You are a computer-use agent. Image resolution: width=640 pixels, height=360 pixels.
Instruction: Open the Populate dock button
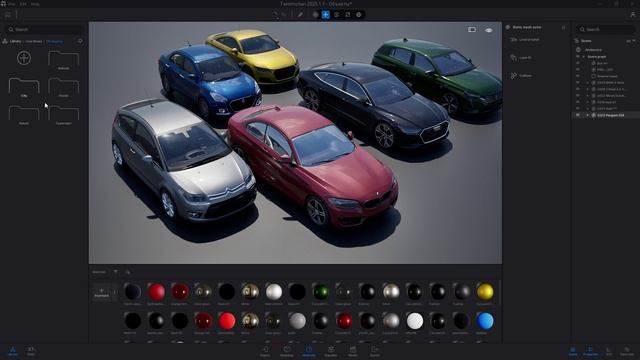[x=331, y=351]
